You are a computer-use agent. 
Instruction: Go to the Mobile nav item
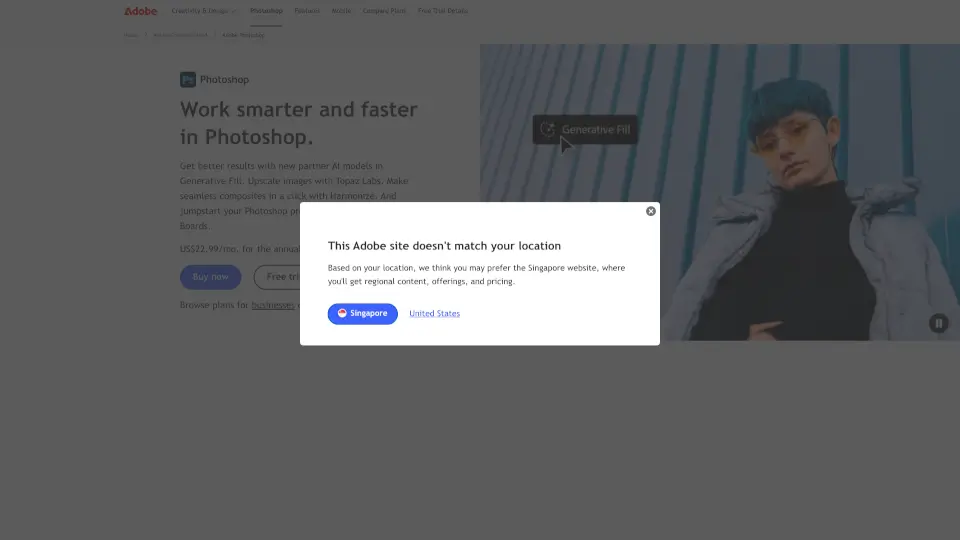coord(341,11)
